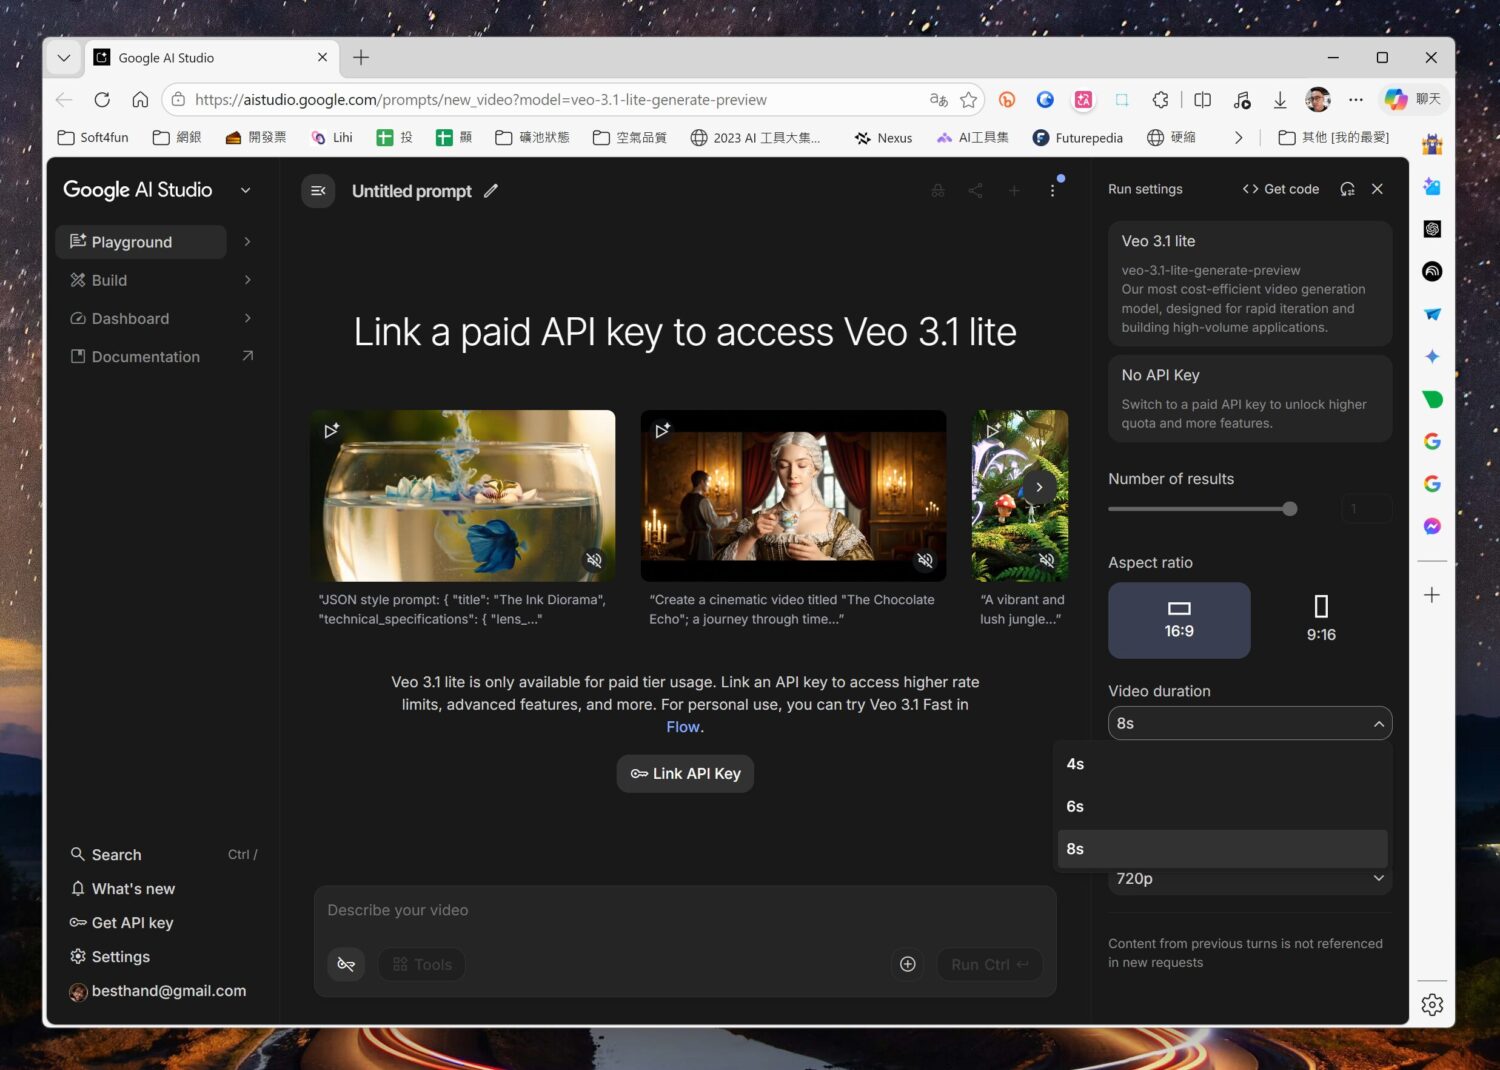Choose the 4s duration option
Image resolution: width=1500 pixels, height=1070 pixels.
(1222, 764)
